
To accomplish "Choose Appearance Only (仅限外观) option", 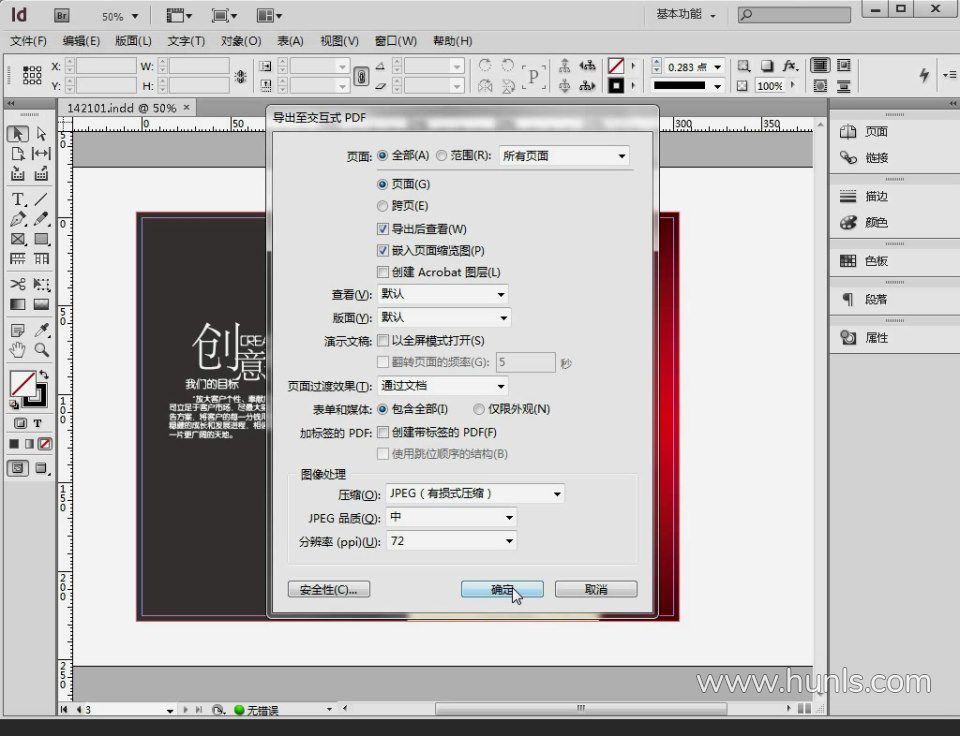I will click(479, 409).
